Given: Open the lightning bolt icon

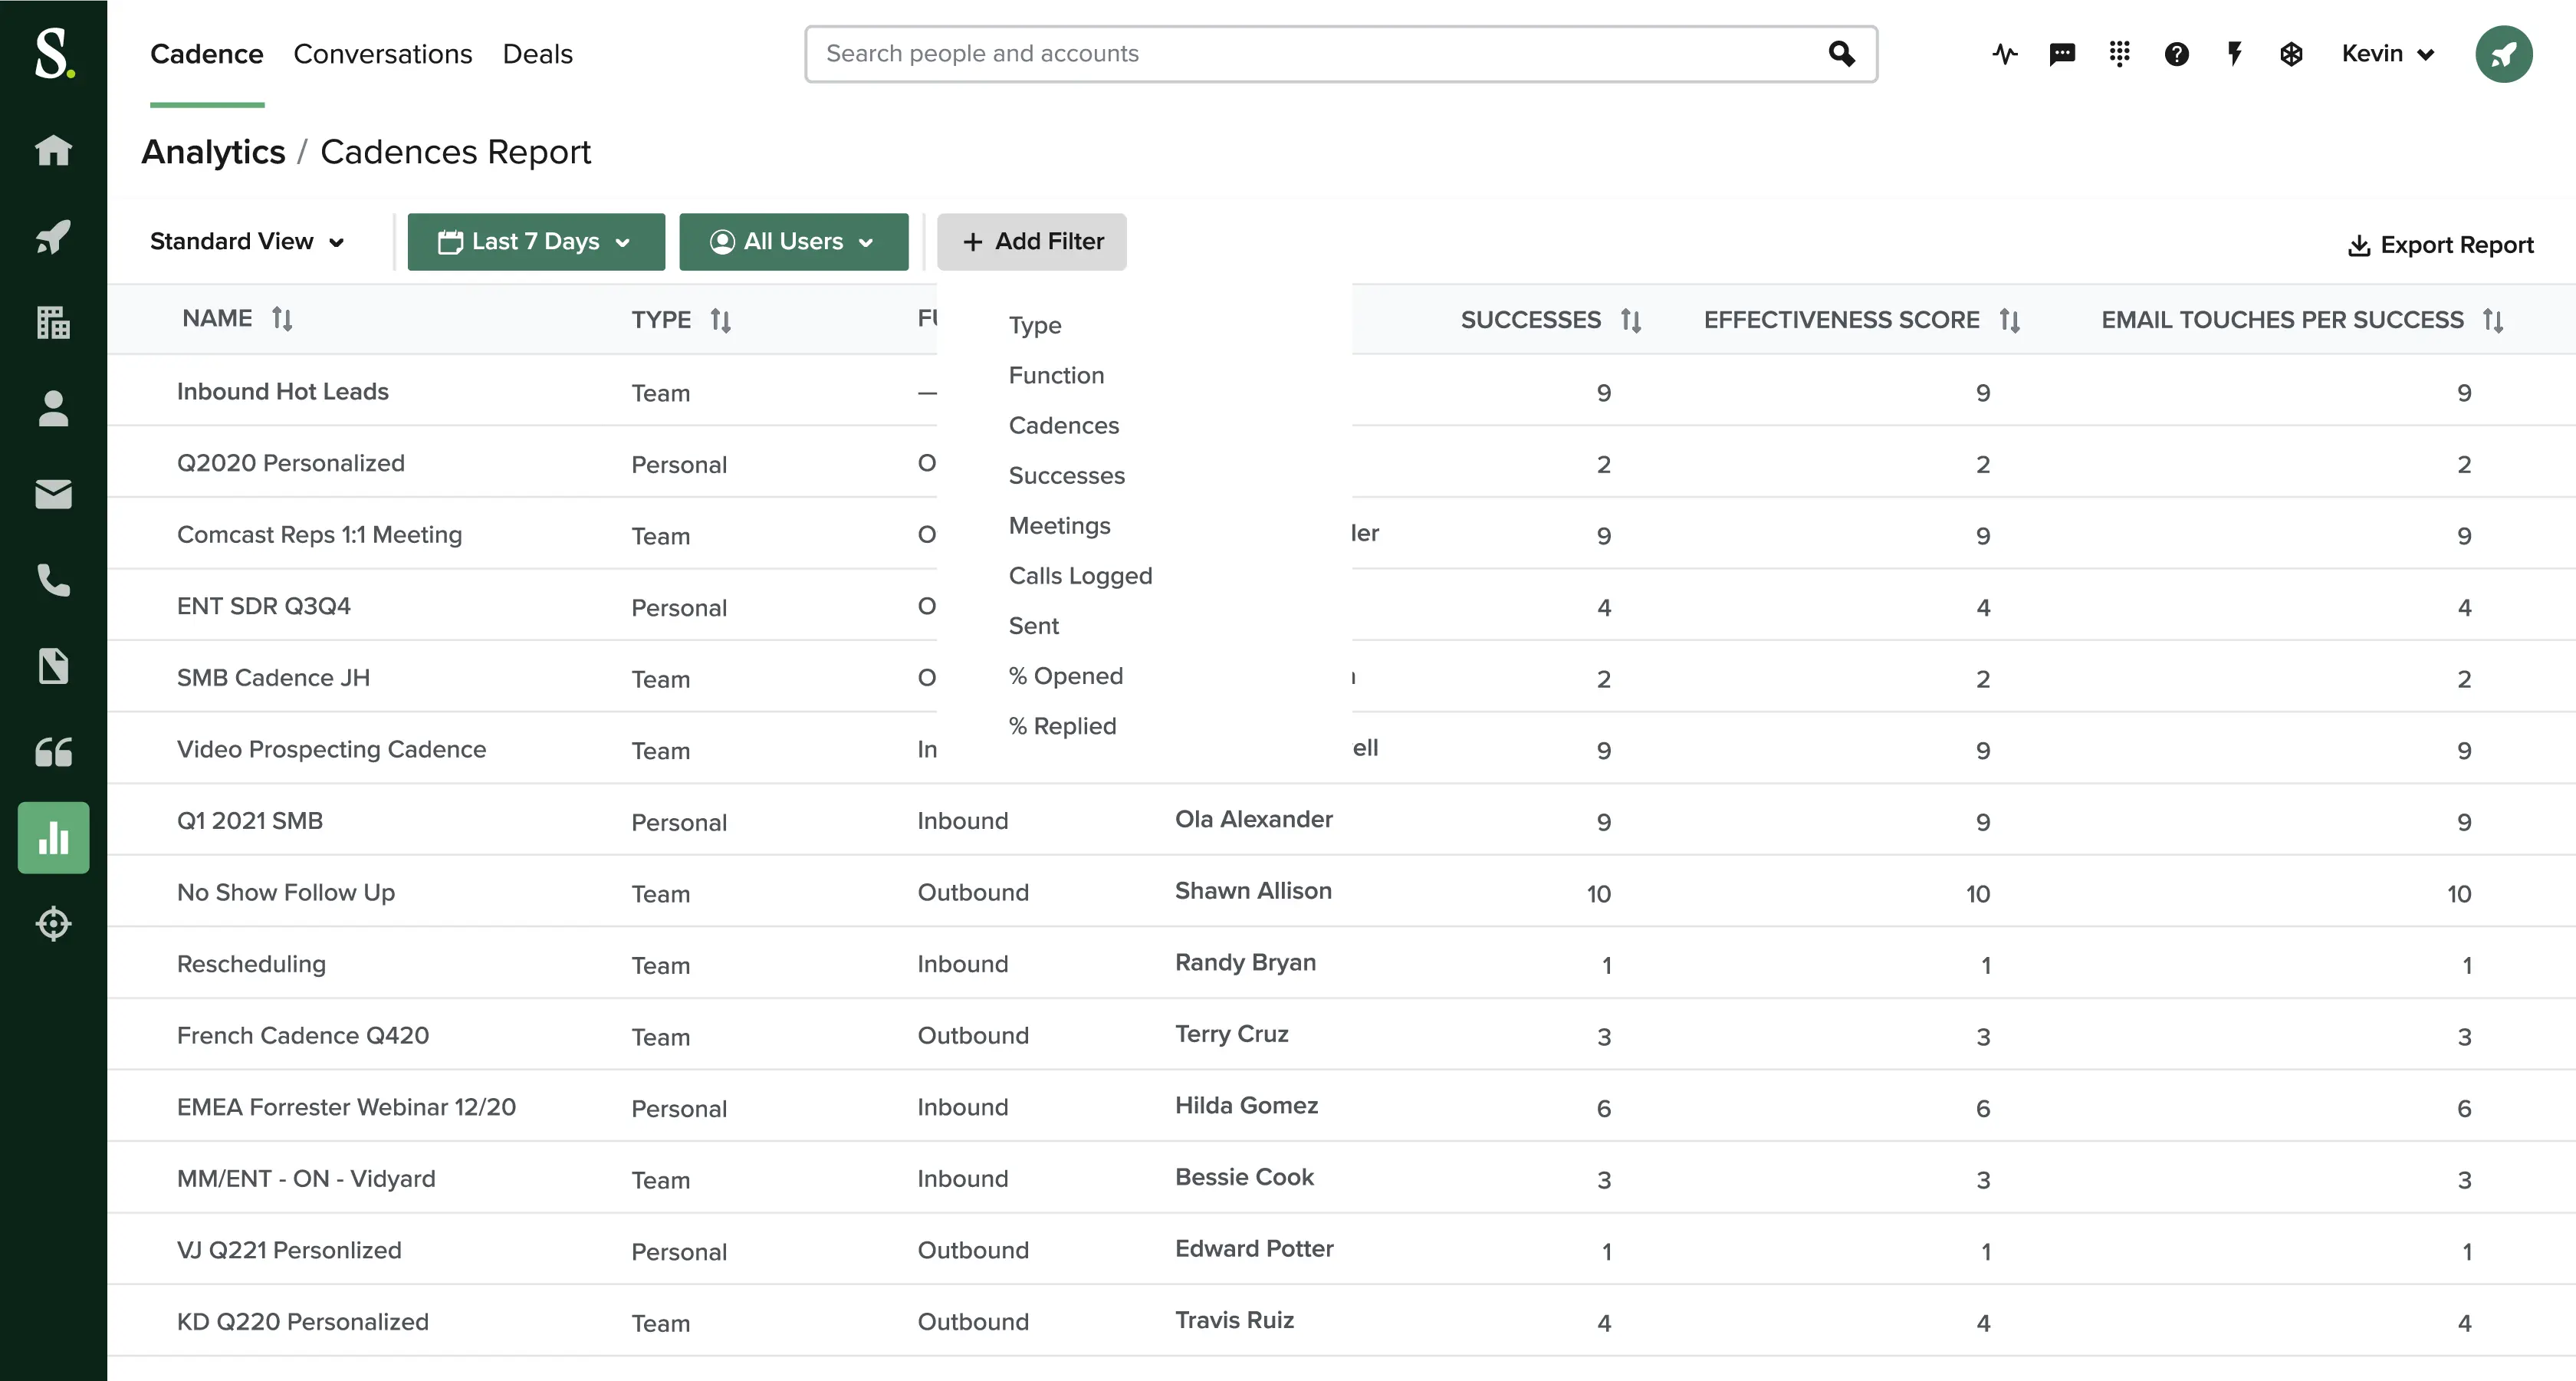Looking at the screenshot, I should (x=2234, y=54).
